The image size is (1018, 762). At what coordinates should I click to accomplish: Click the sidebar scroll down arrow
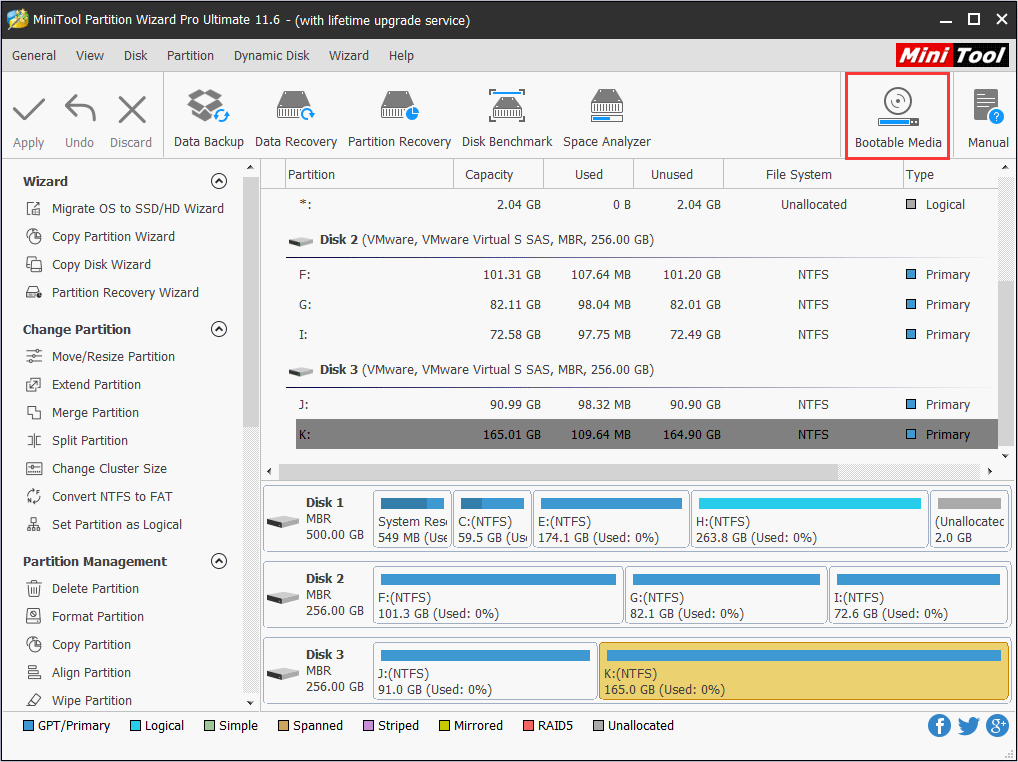251,702
